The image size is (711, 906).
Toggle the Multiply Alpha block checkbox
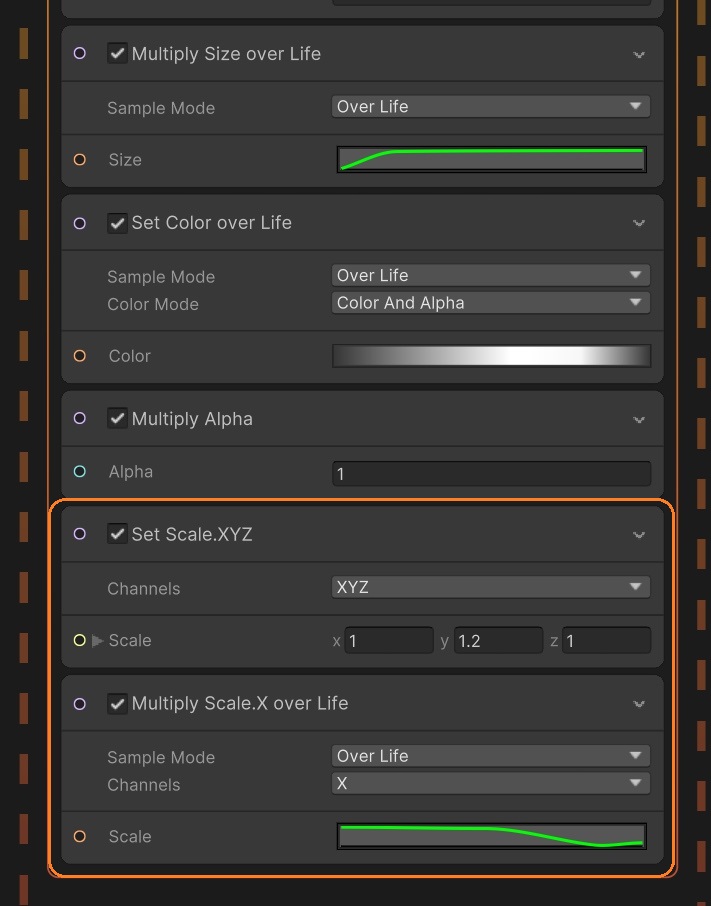point(117,419)
